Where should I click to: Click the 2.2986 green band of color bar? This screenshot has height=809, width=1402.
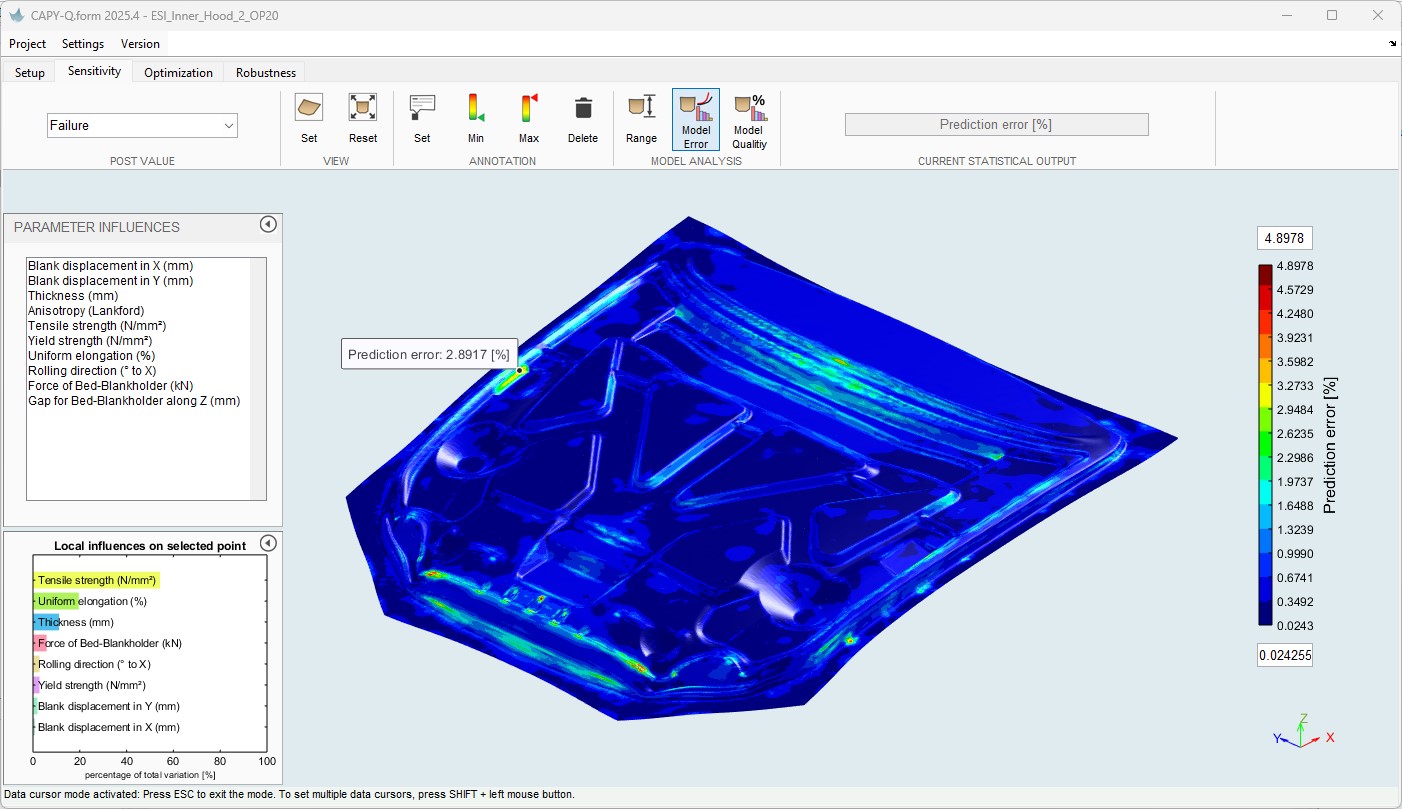pos(1265,457)
